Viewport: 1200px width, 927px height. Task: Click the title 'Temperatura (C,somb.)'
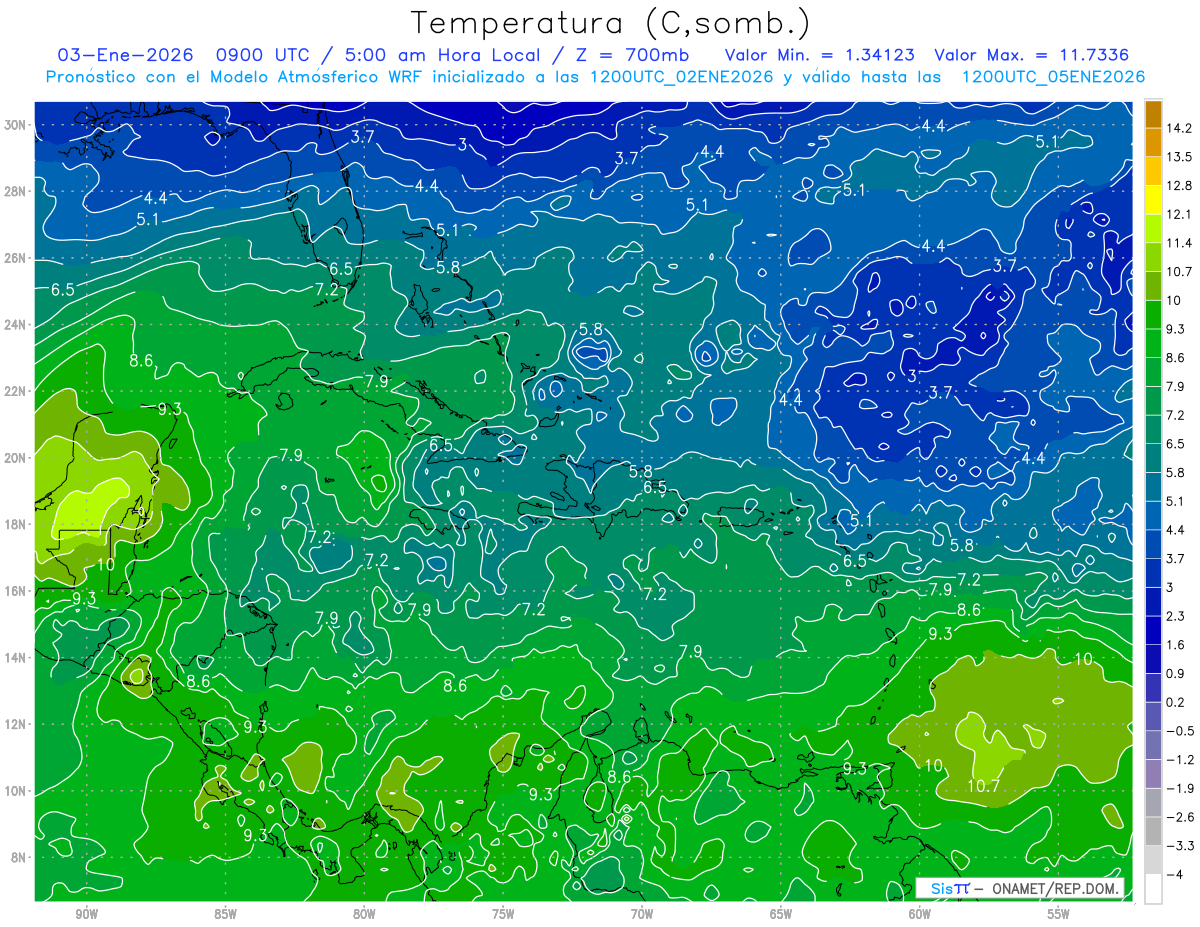[x=611, y=23]
